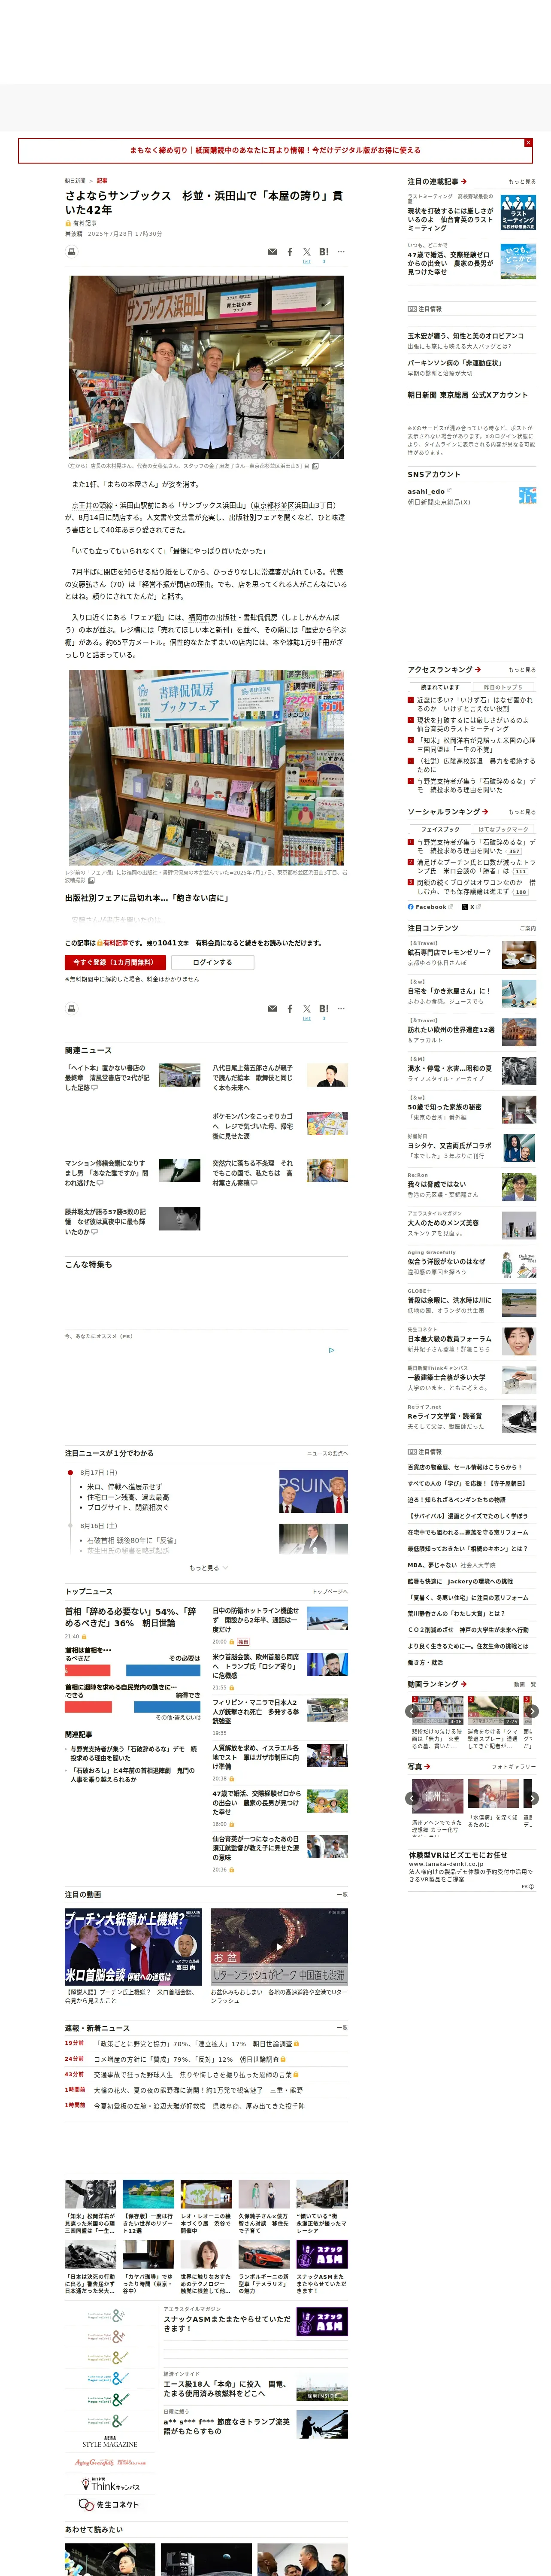Play the プーチン大統領が上機嫌 video
Screen dimensions: 551x2576
tap(134, 1947)
